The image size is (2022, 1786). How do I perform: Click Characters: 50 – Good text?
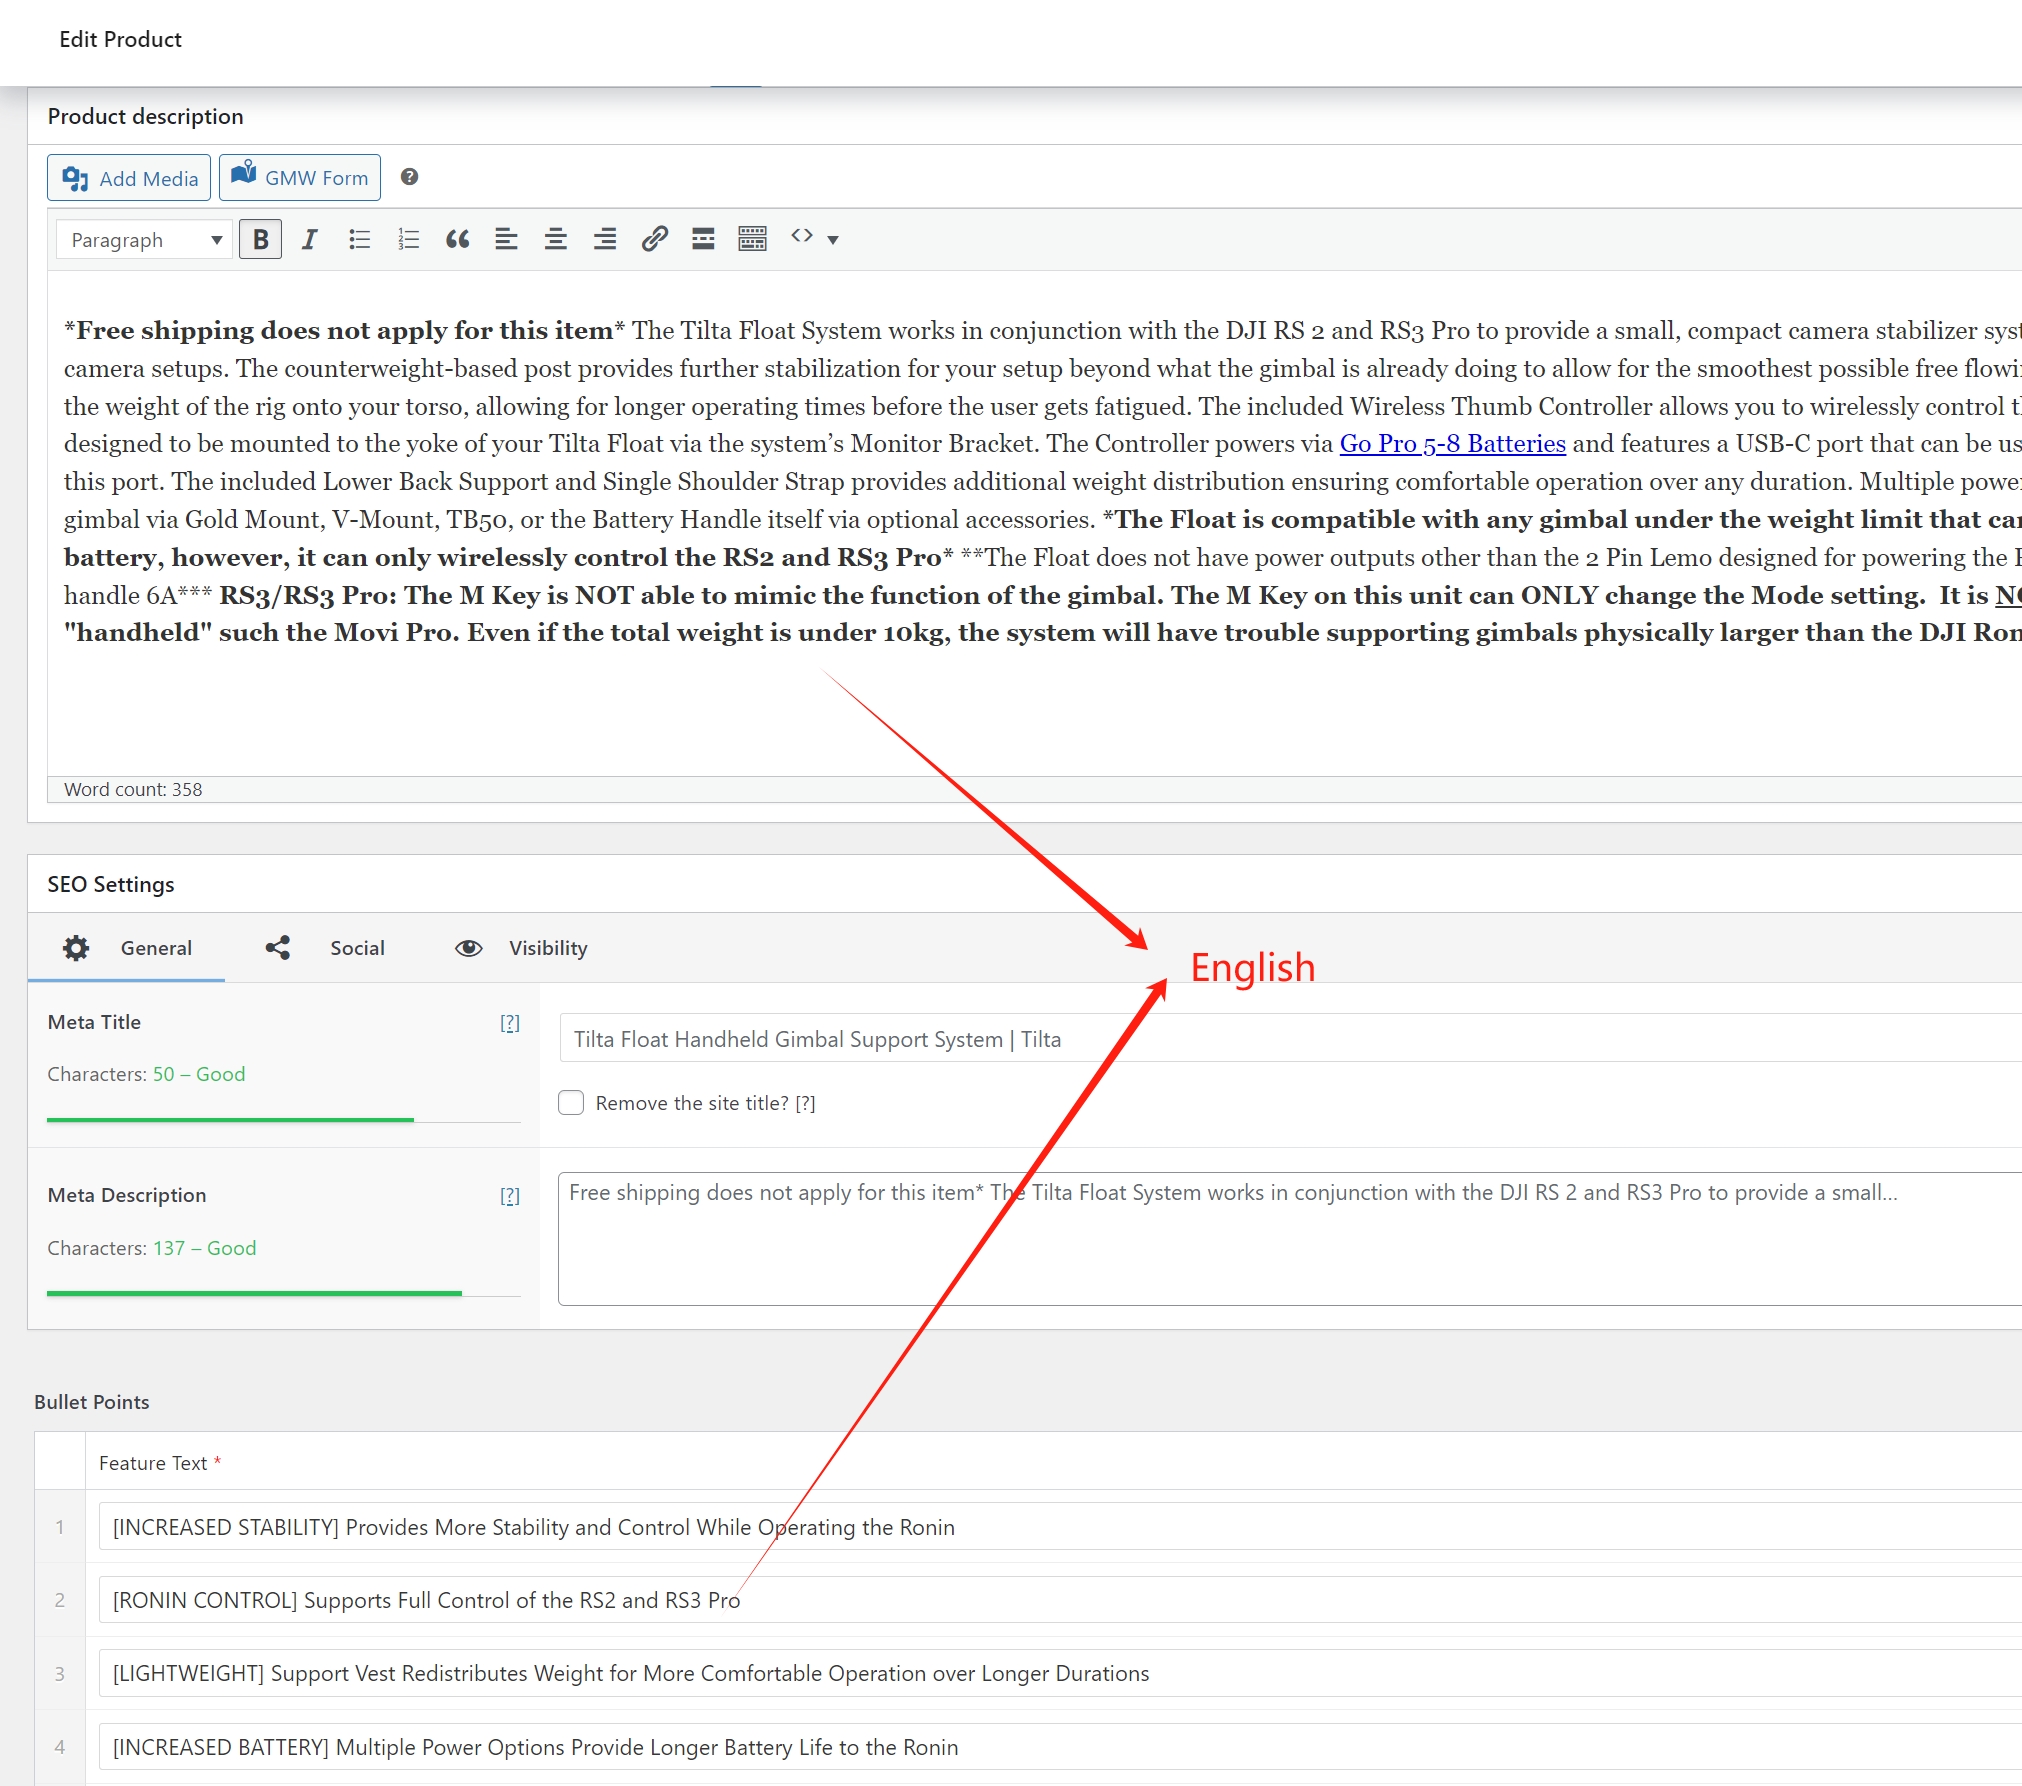click(x=146, y=1074)
